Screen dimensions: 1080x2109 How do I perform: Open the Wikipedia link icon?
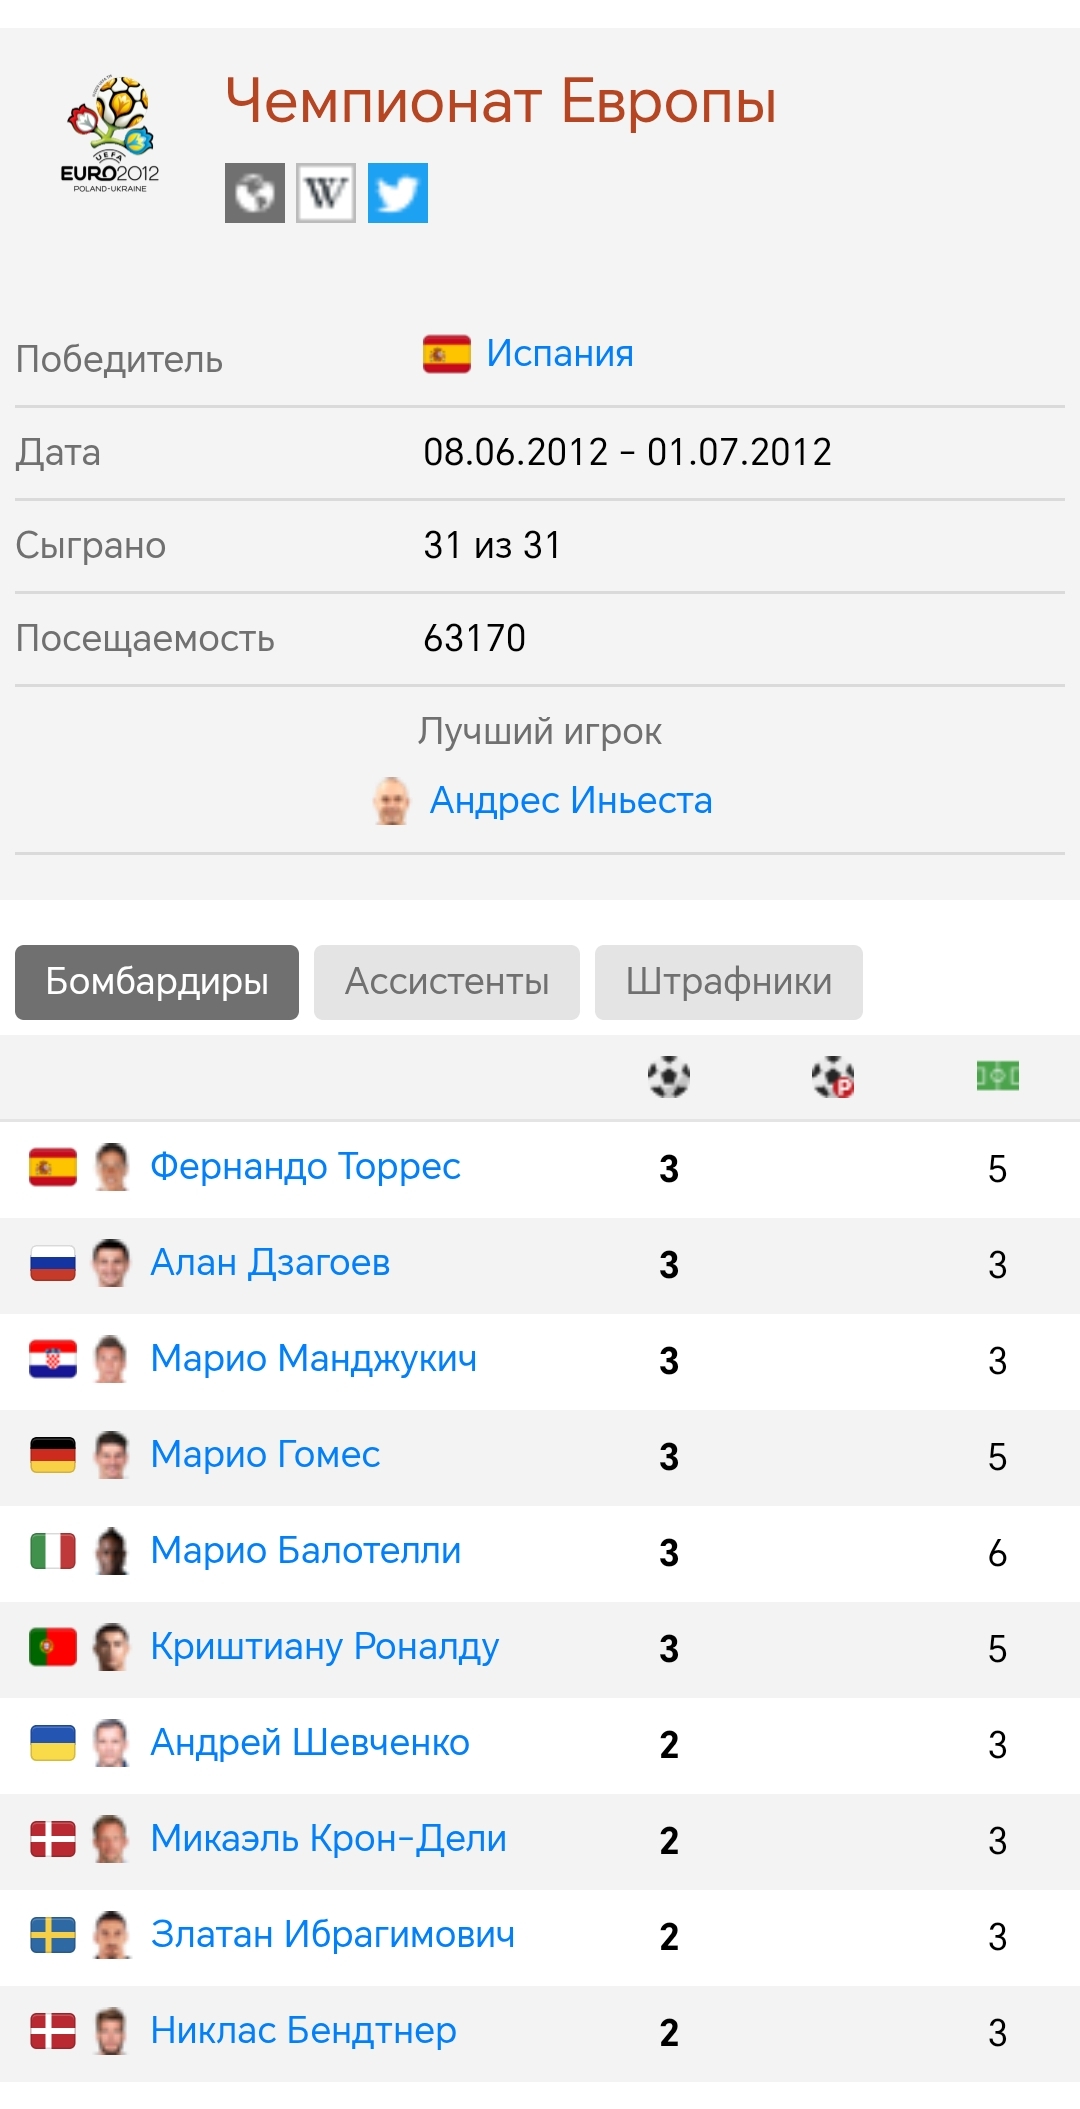tap(326, 193)
